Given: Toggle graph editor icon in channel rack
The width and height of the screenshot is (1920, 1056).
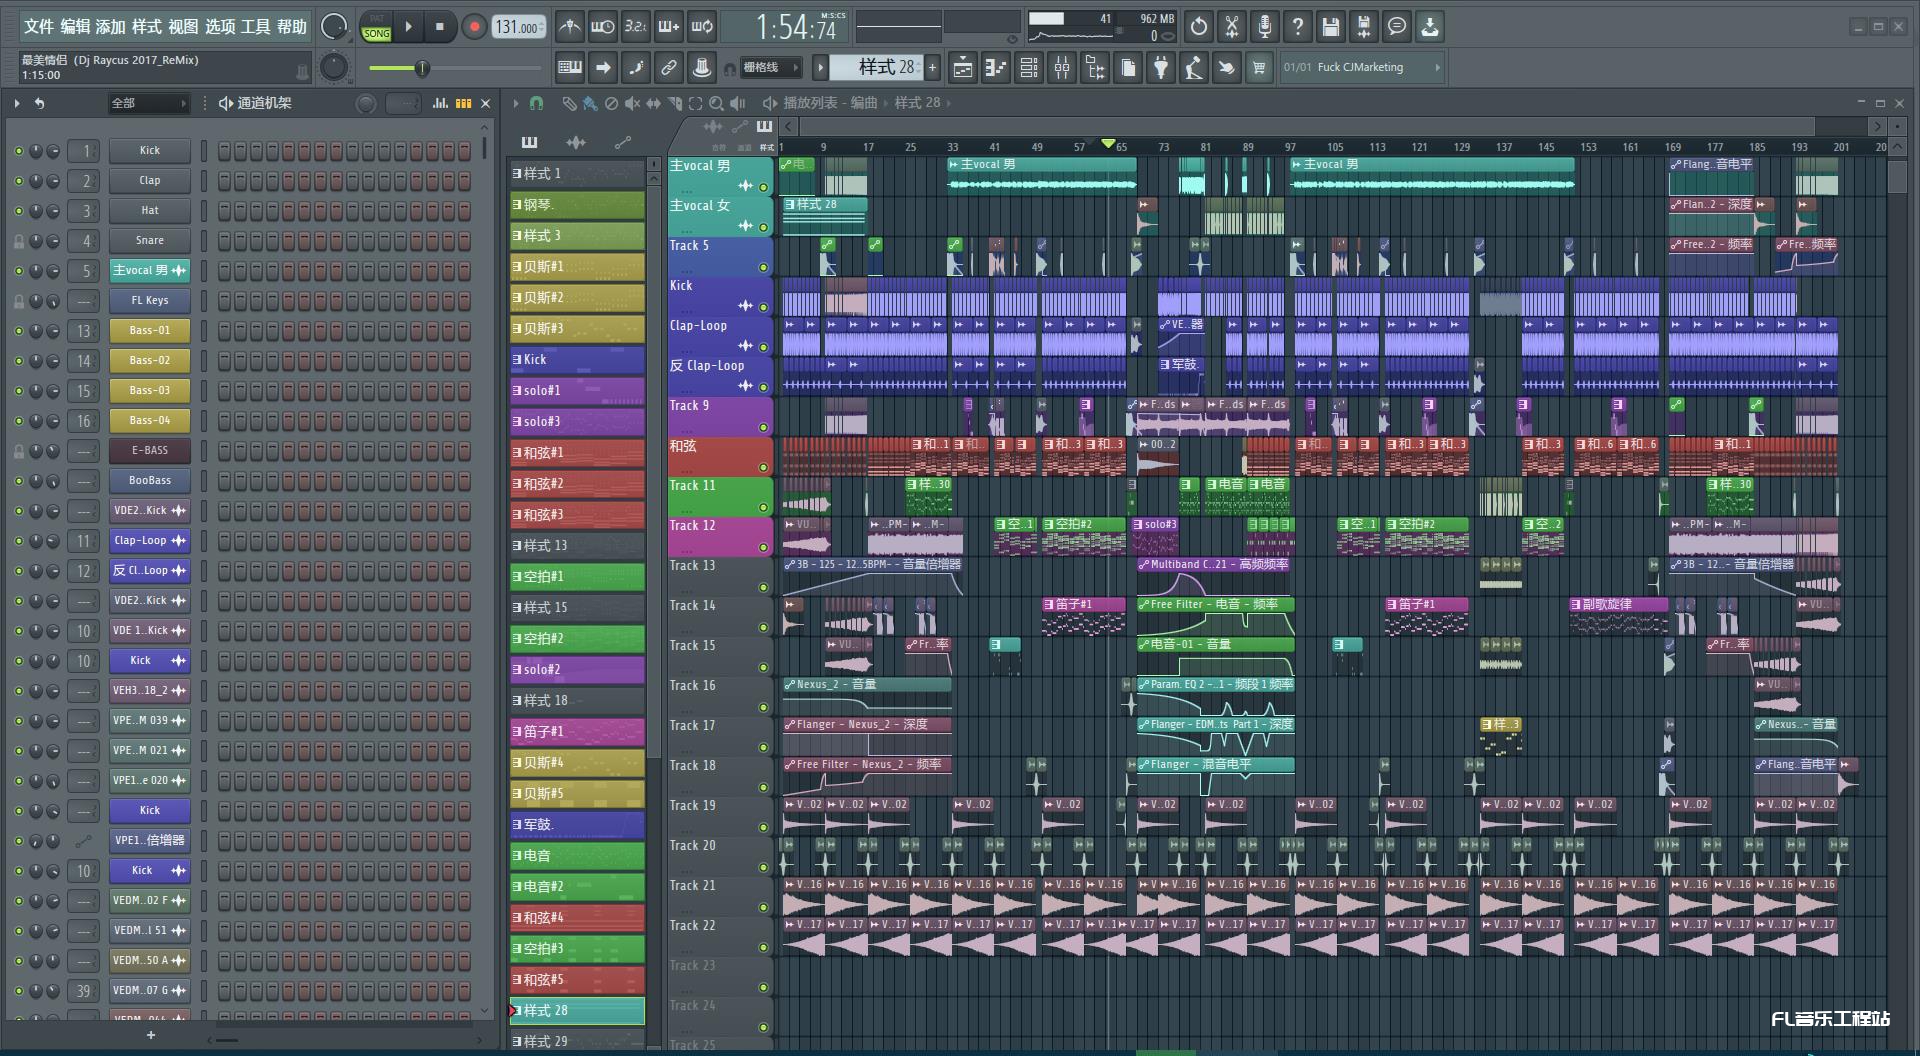Looking at the screenshot, I should pos(440,103).
